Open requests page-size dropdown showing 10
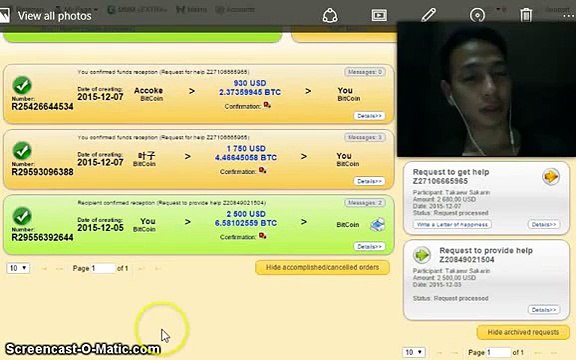 [x=414, y=353]
